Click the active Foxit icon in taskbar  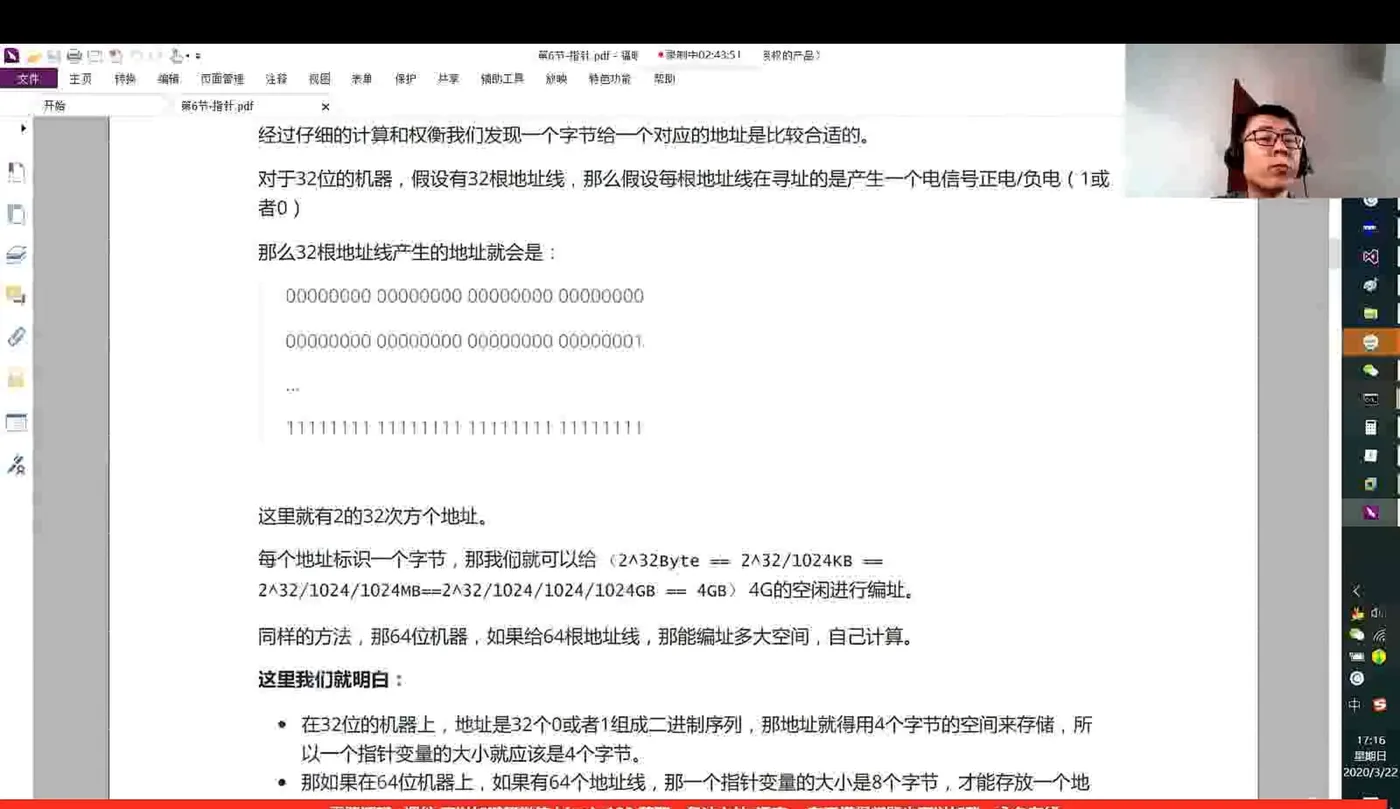click(1370, 513)
